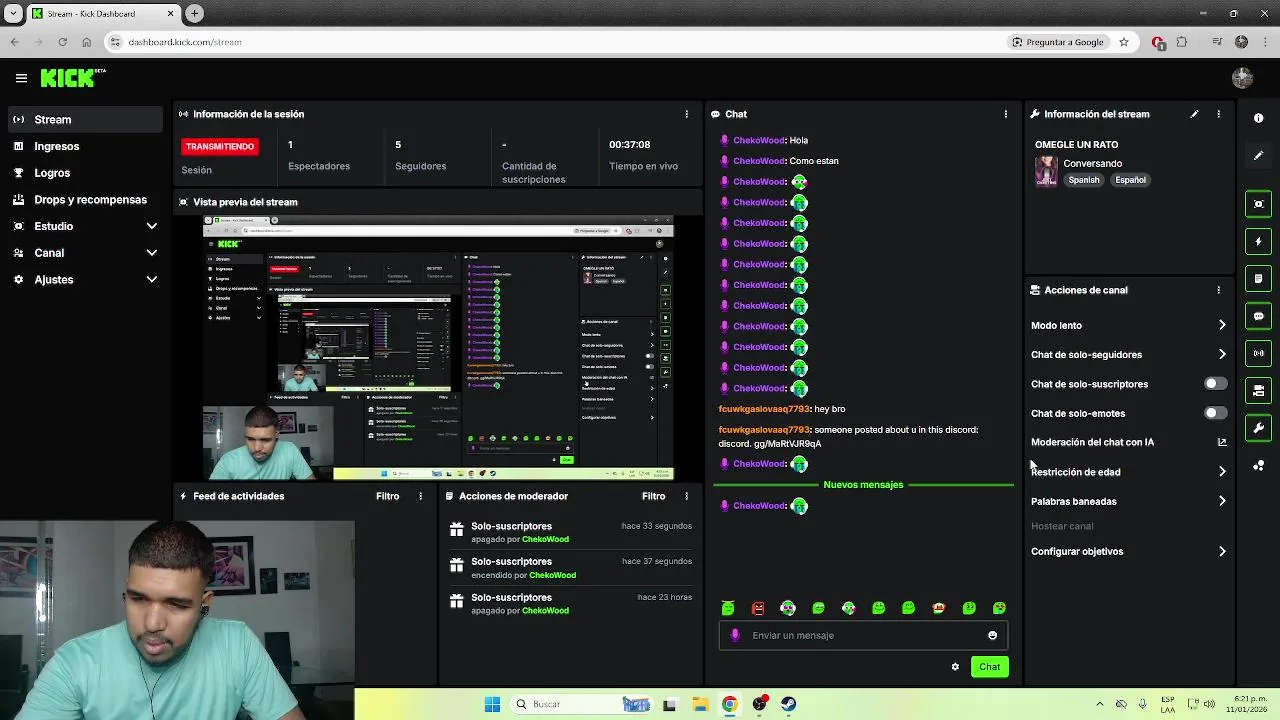1280x720 pixels.
Task: Click the stream preview video
Action: click(438, 348)
